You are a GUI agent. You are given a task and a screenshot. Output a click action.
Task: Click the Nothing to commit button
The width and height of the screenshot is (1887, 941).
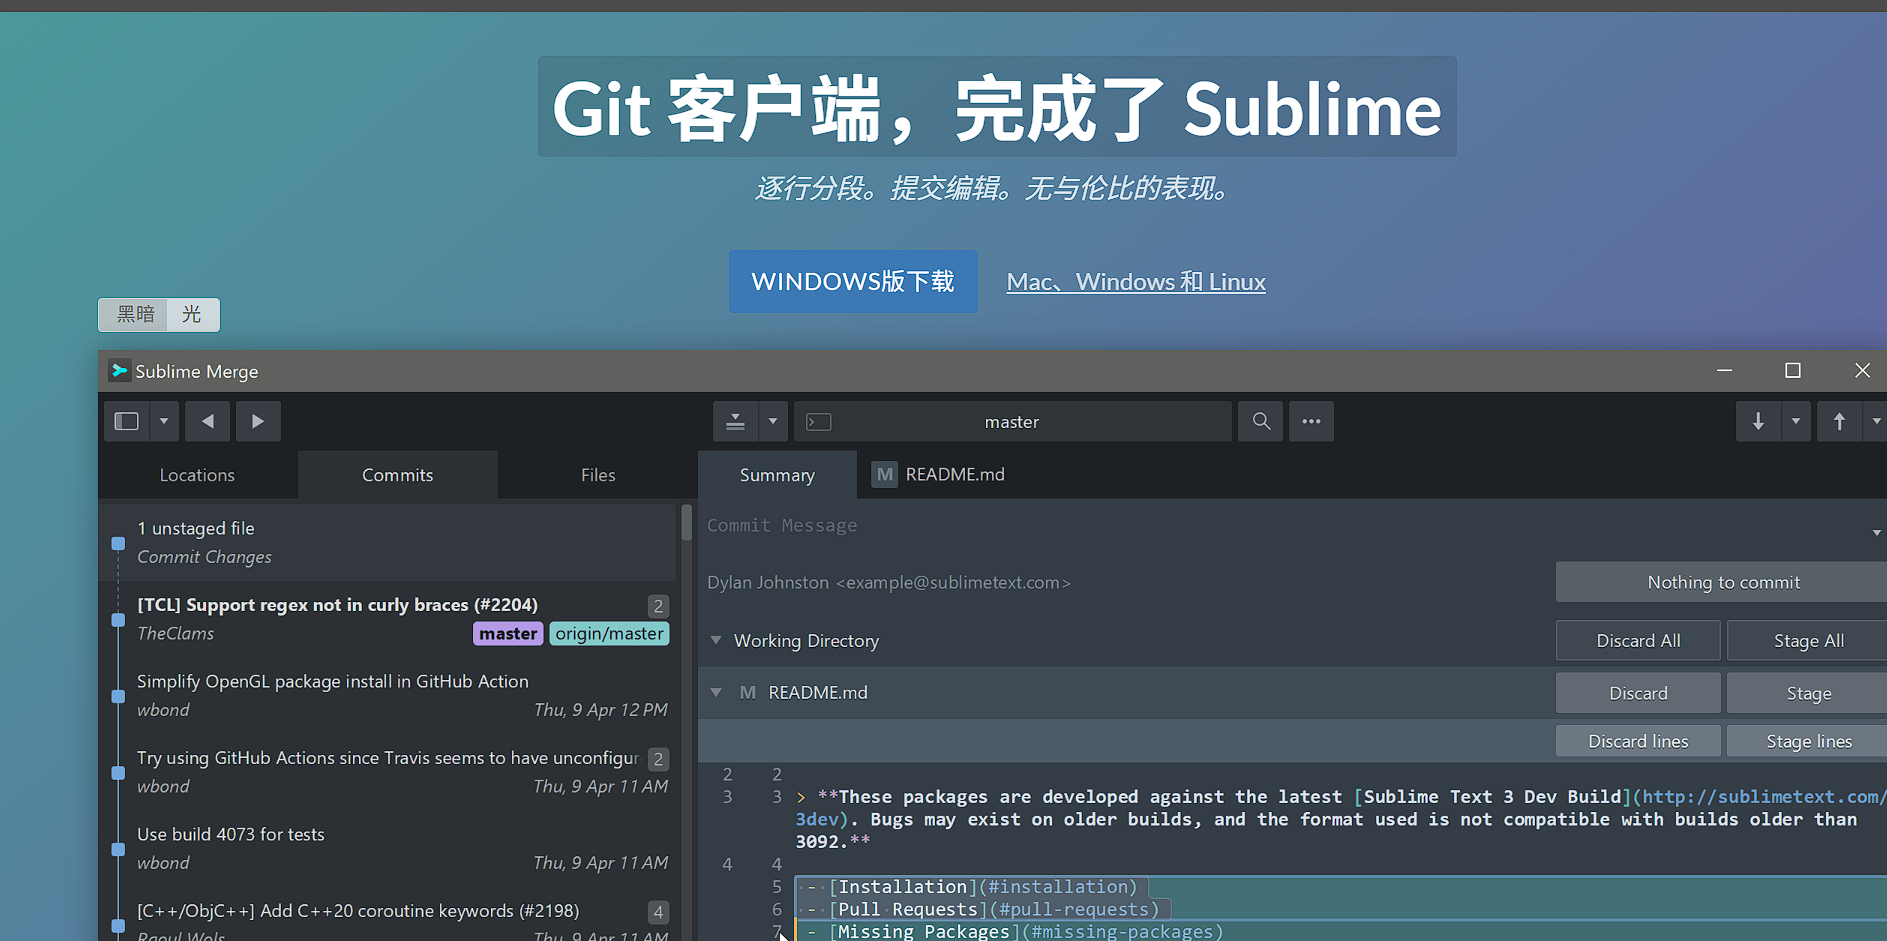(x=1723, y=582)
